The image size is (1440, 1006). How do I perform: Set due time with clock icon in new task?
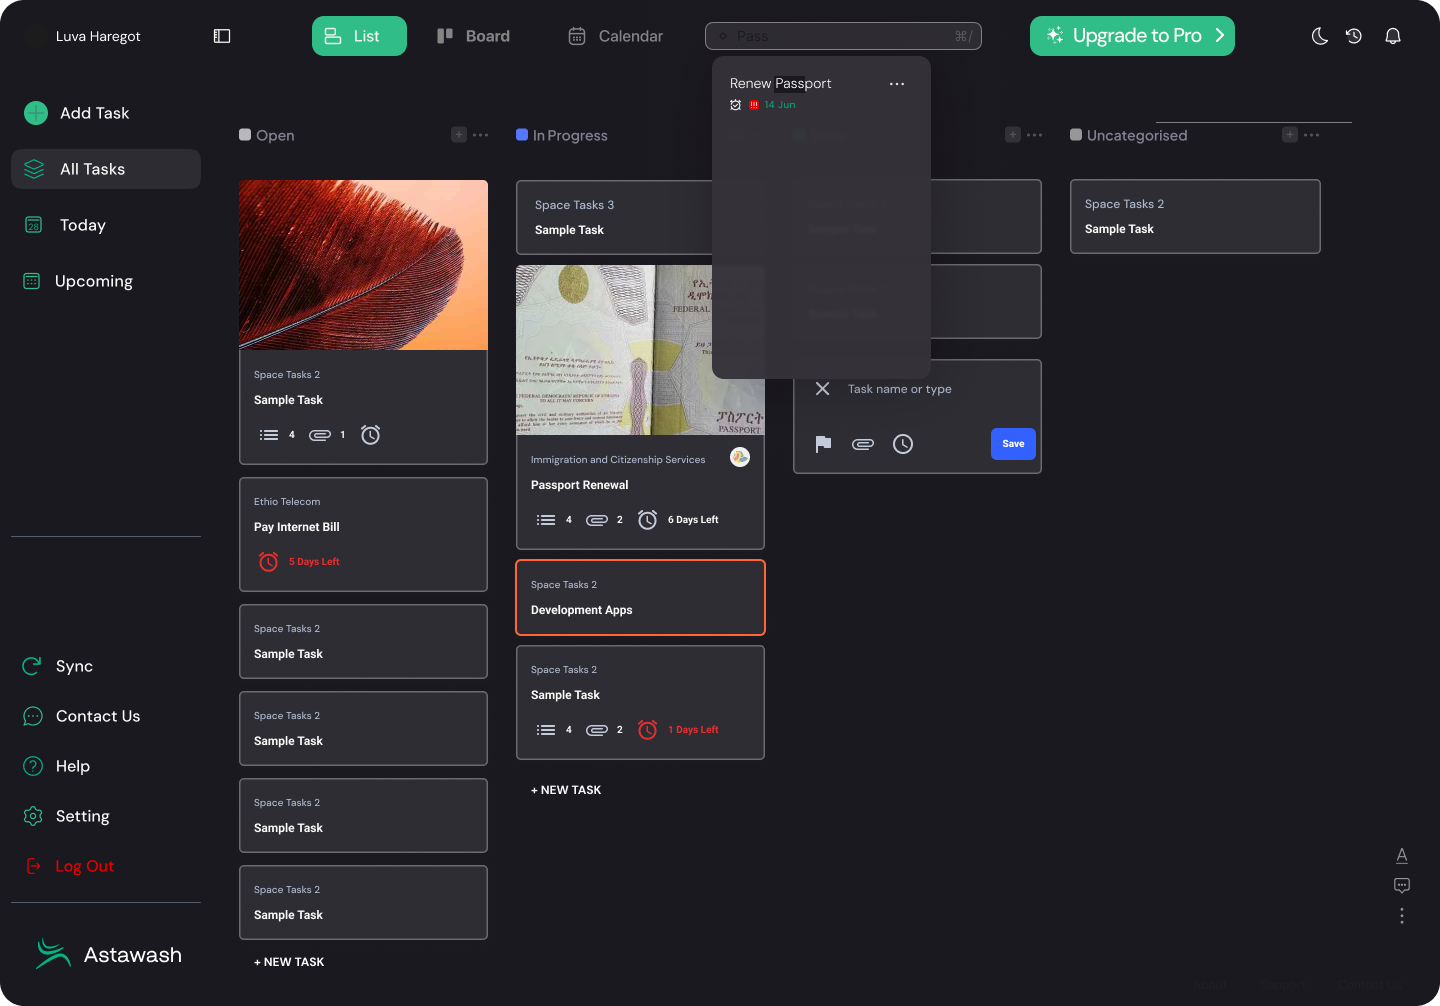(x=903, y=444)
